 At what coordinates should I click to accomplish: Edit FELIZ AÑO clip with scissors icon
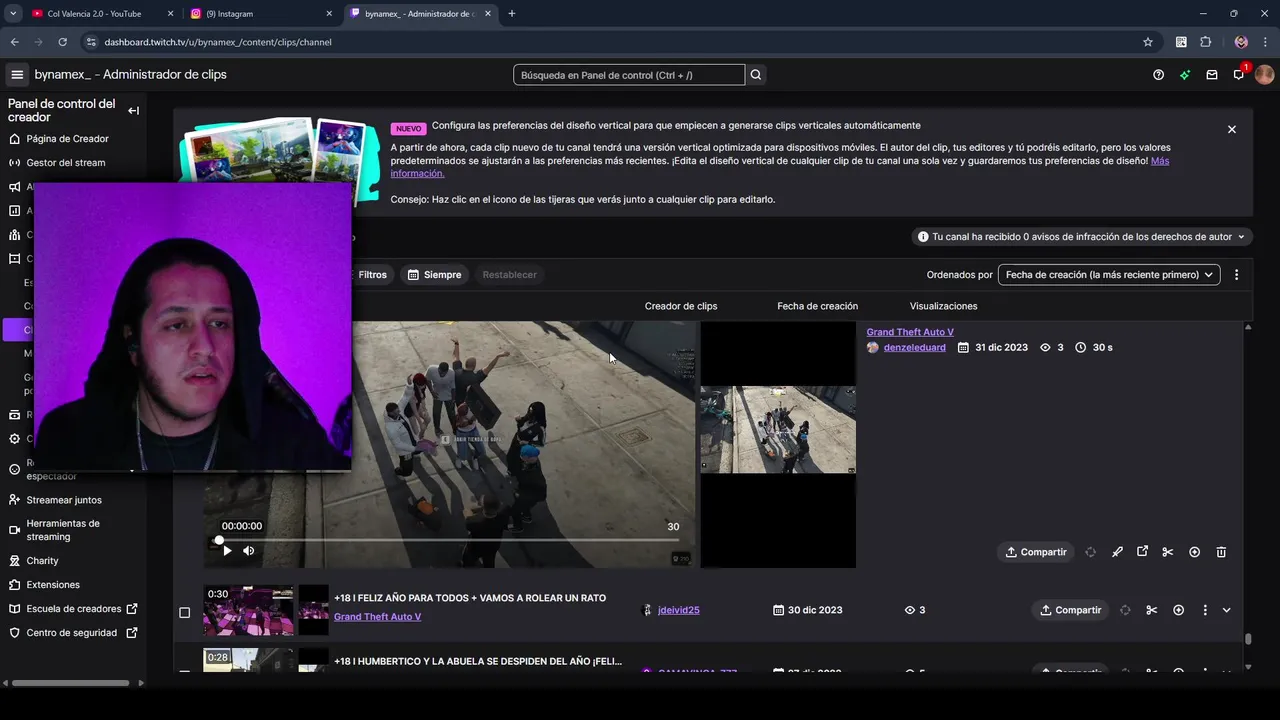coord(1151,610)
